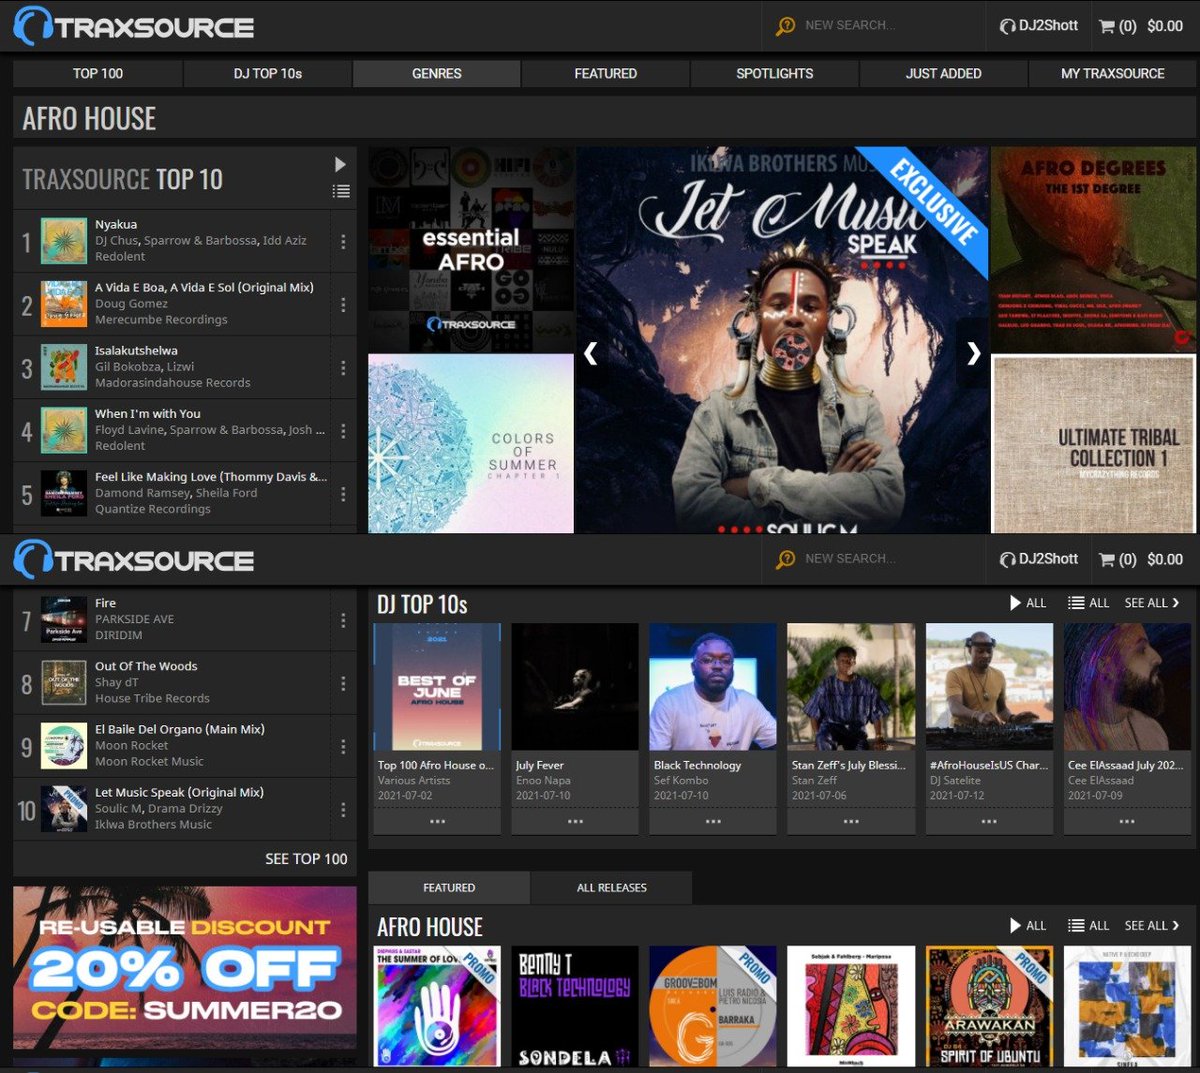Click Traxsource logo in the topmost header
Screen dimensions: 1200x1073
pos(134,26)
